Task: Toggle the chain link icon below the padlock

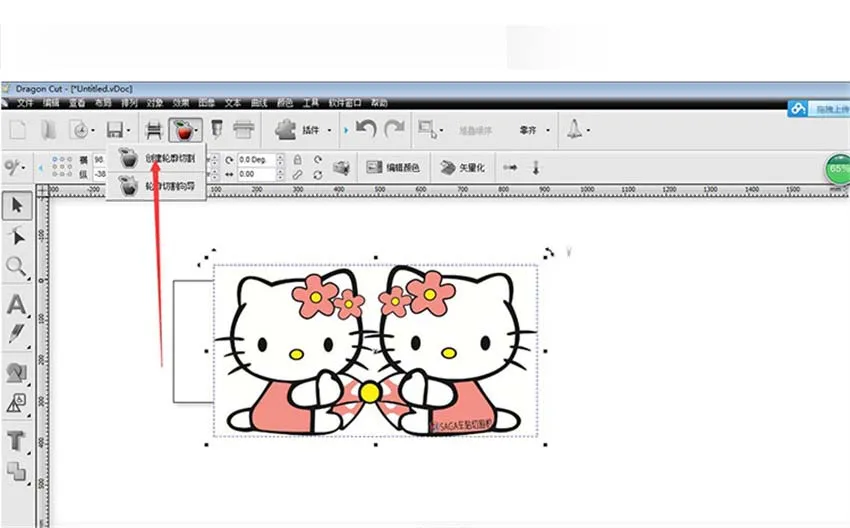Action: (x=297, y=175)
